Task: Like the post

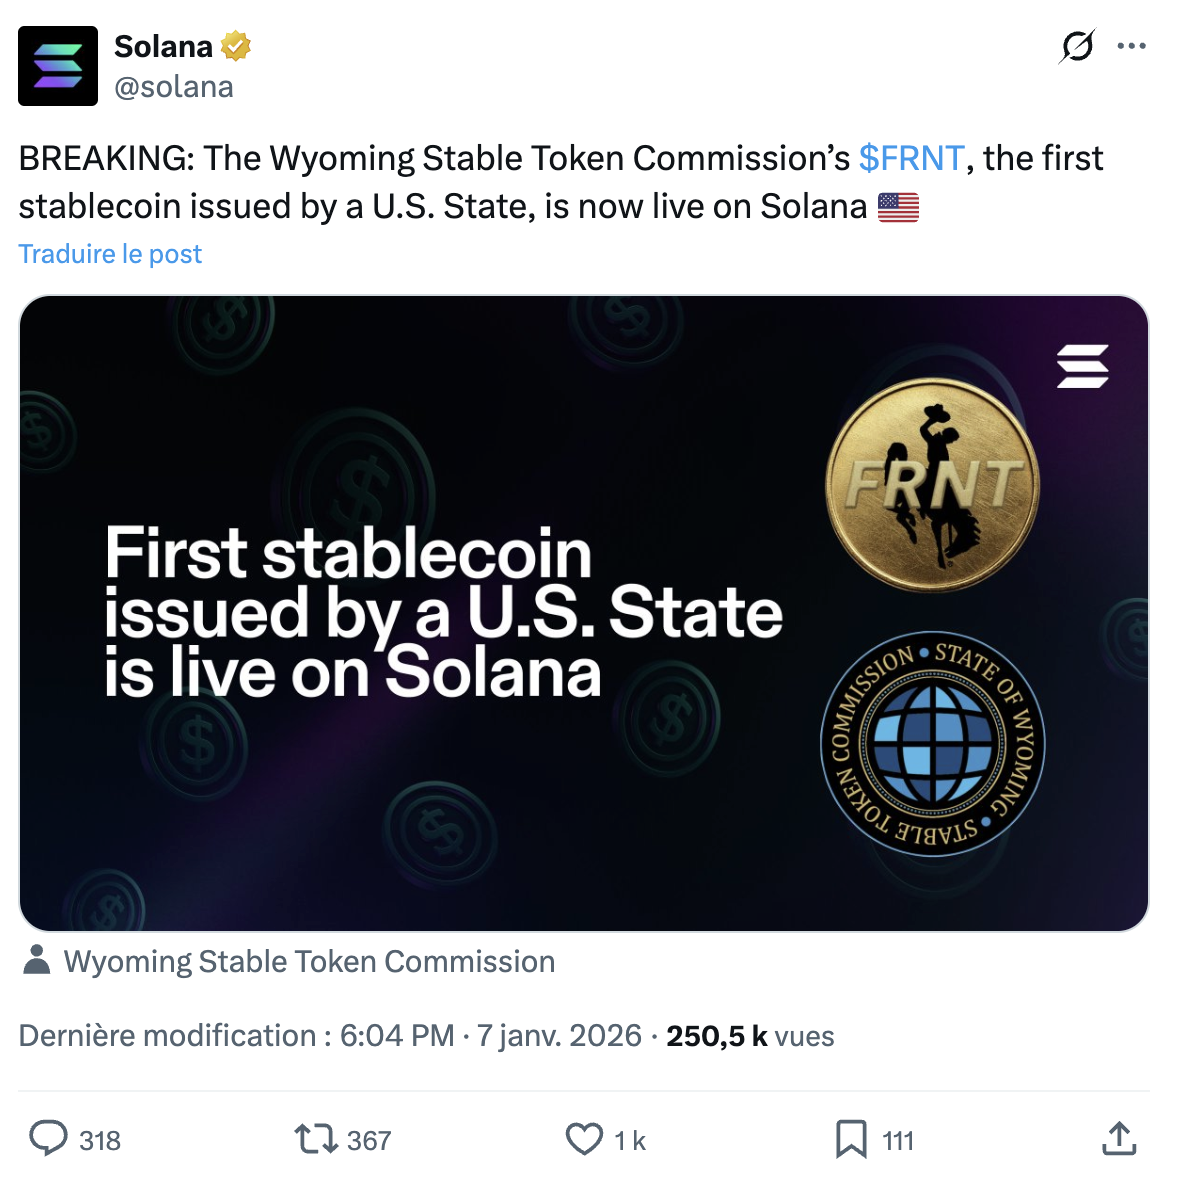Action: coord(585,1139)
